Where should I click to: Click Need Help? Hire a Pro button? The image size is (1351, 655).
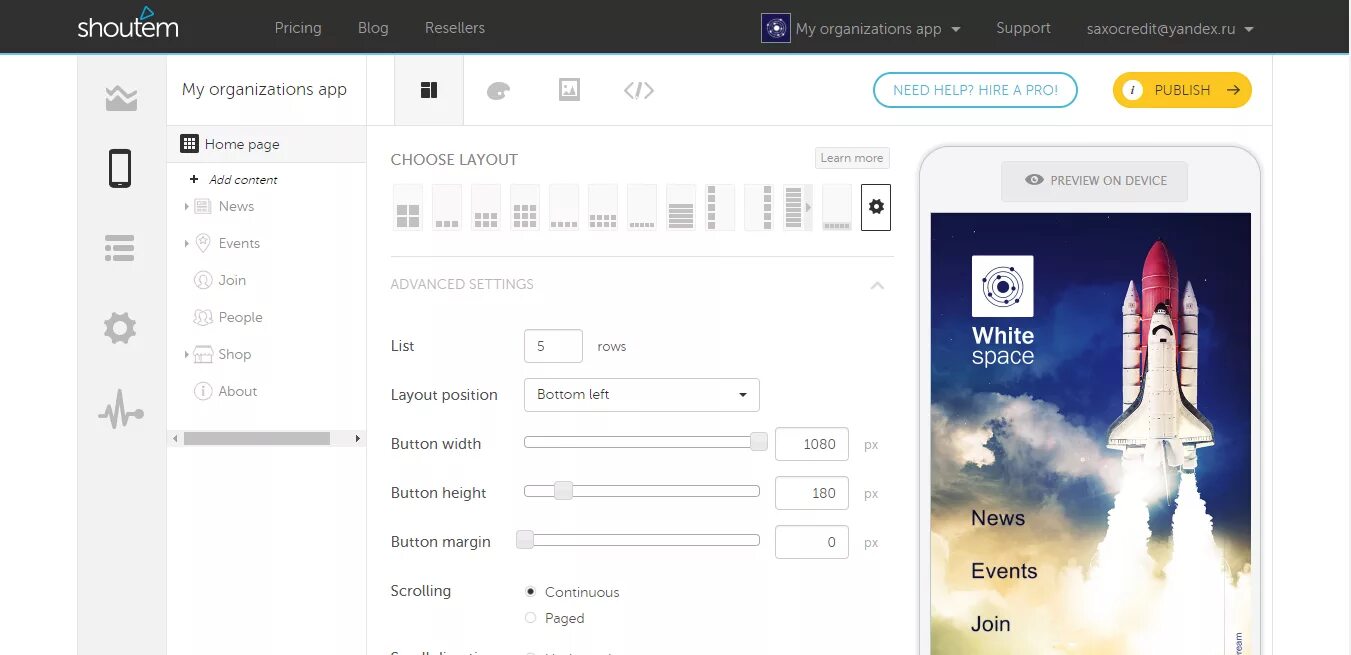click(975, 90)
